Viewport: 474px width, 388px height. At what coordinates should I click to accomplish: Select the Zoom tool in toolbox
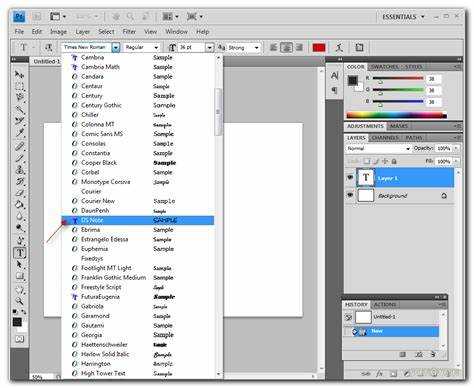19,301
